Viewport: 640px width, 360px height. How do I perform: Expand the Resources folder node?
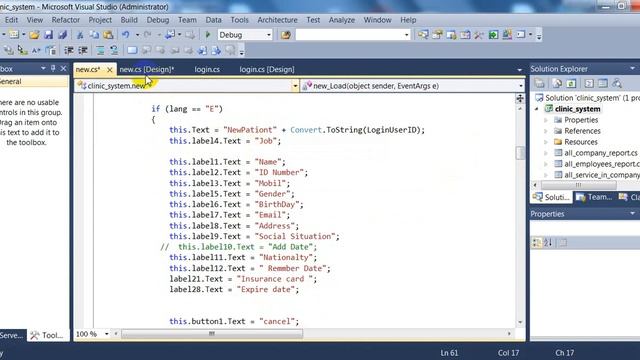pos(546,142)
